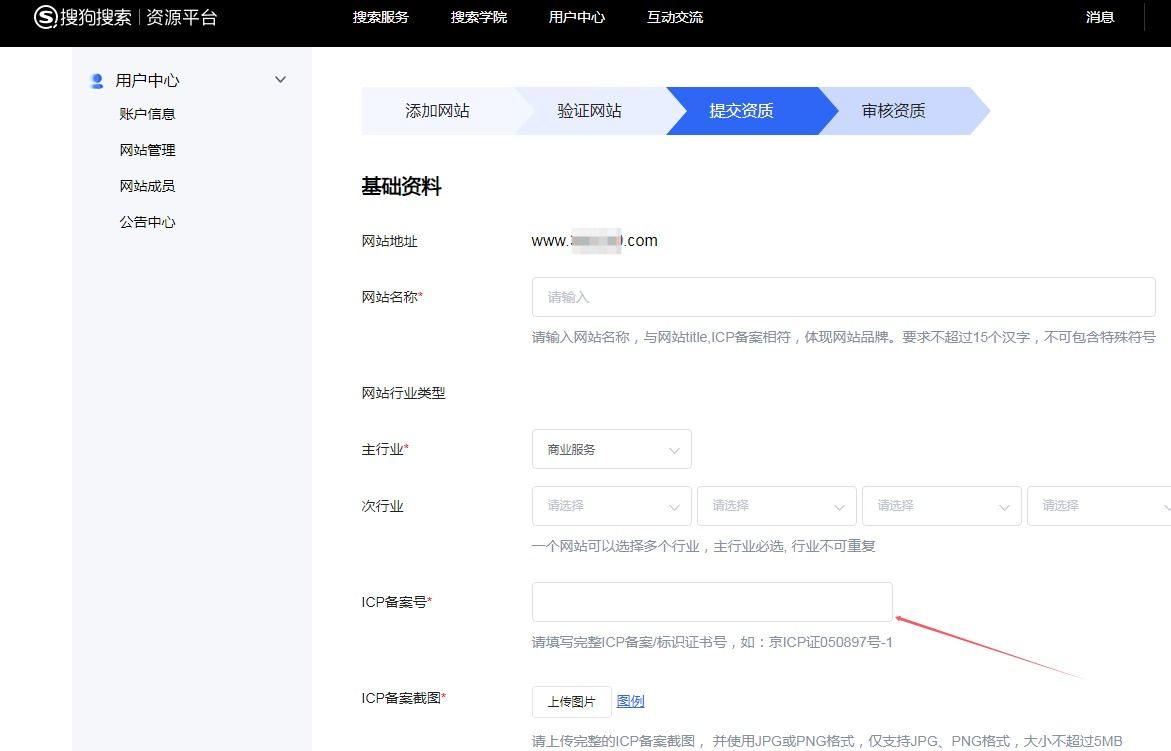Image resolution: width=1171 pixels, height=751 pixels.
Task: Open the second 次行业 dropdown
Action: 777,505
